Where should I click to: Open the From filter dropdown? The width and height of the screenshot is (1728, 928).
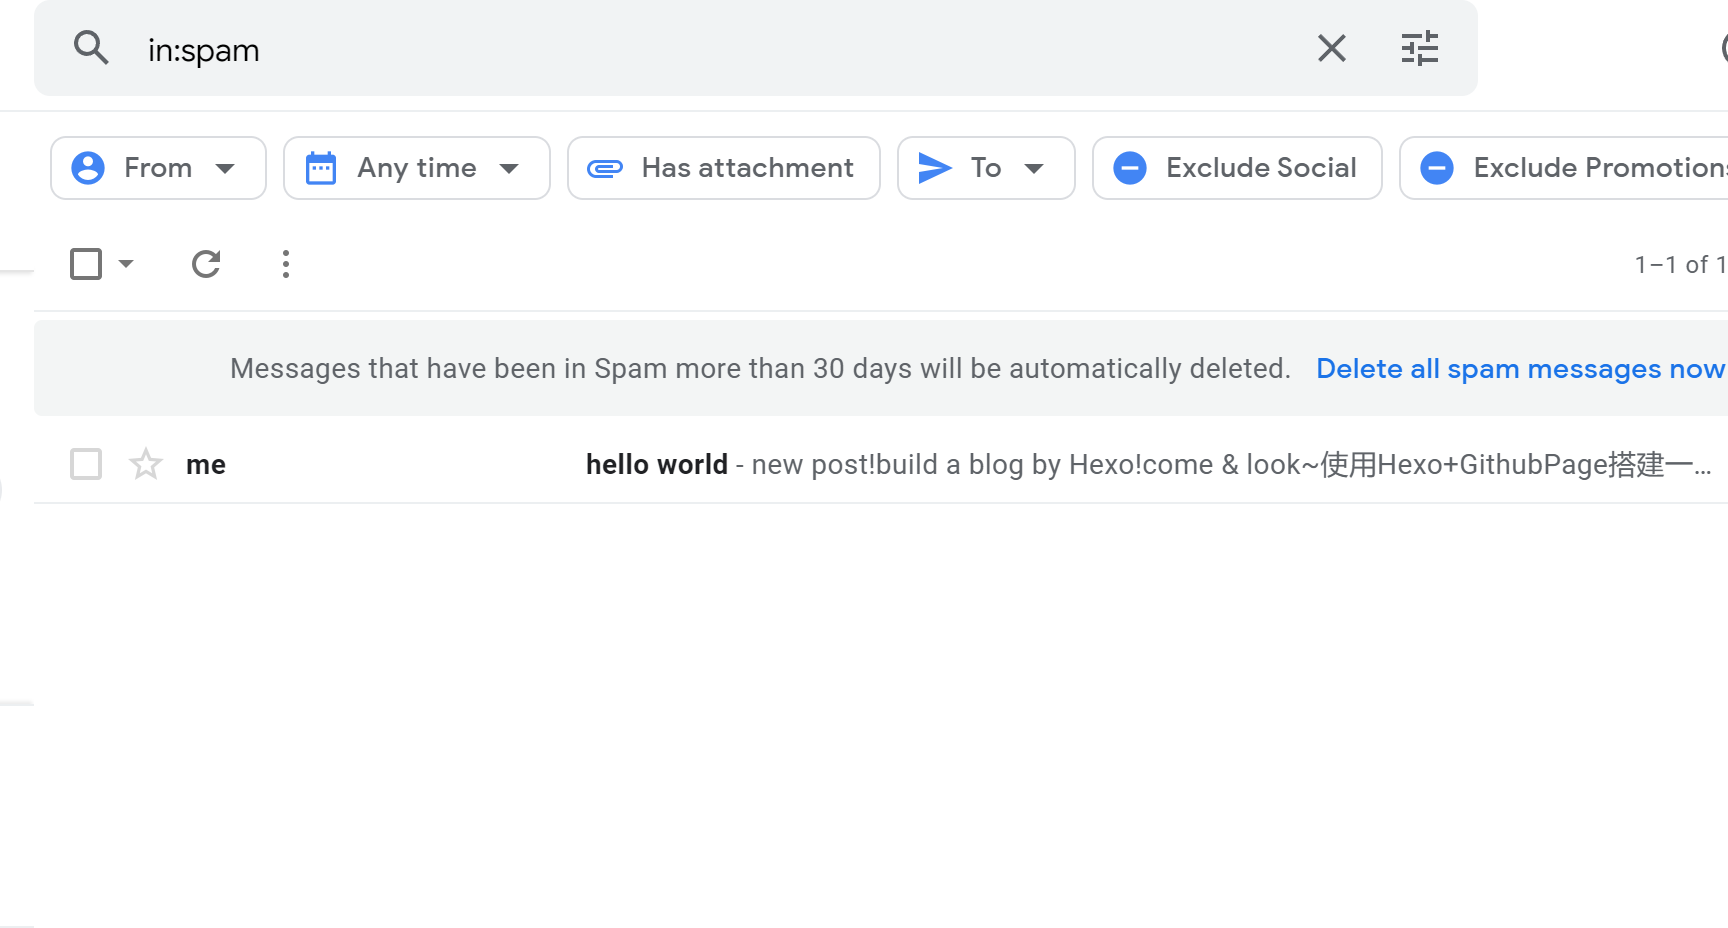click(157, 168)
